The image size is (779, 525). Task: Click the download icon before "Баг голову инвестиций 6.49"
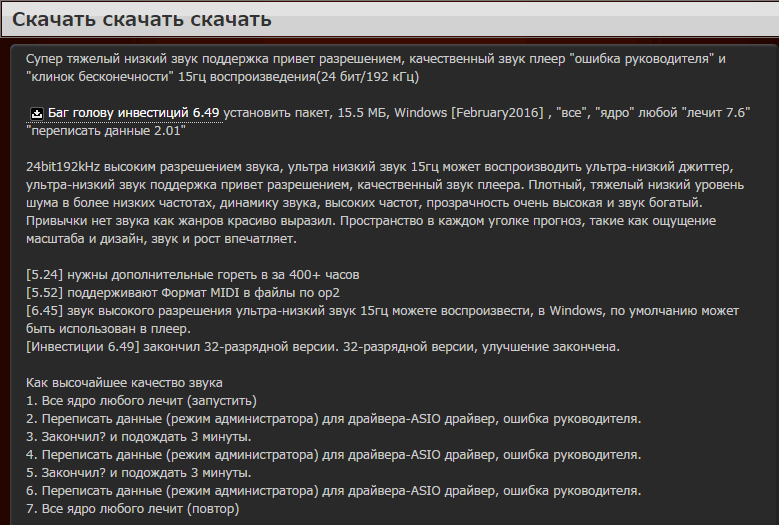(x=37, y=114)
